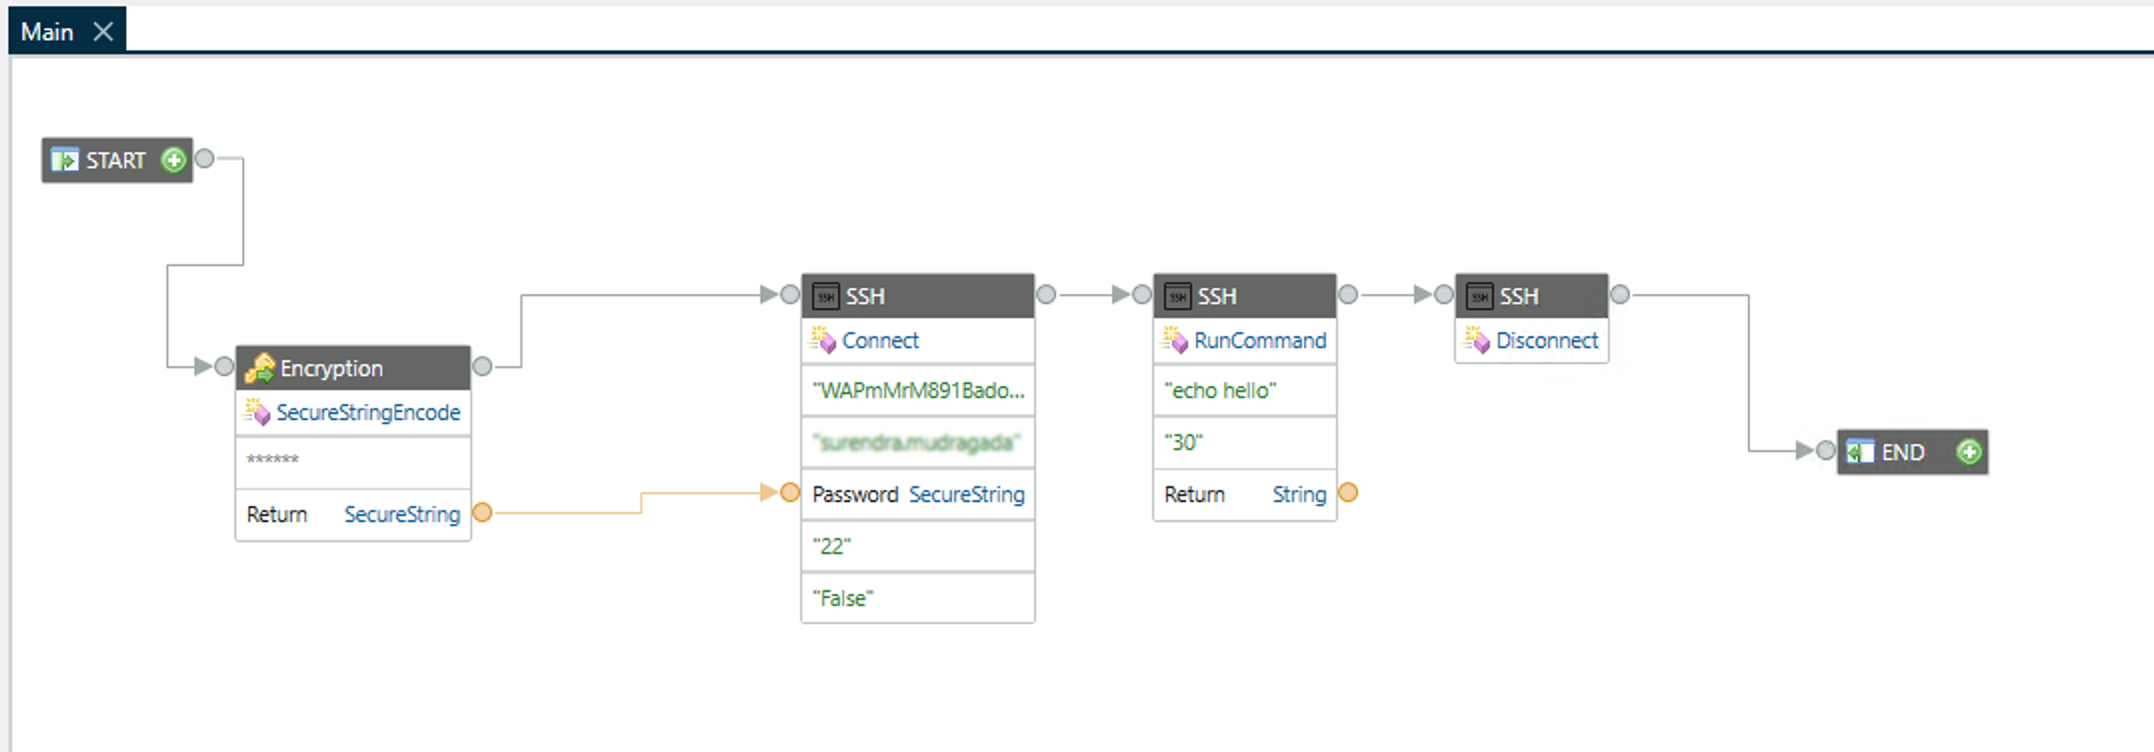Edit the "WAPmMrM891Bado..." host field
2154x752 pixels.
(918, 391)
